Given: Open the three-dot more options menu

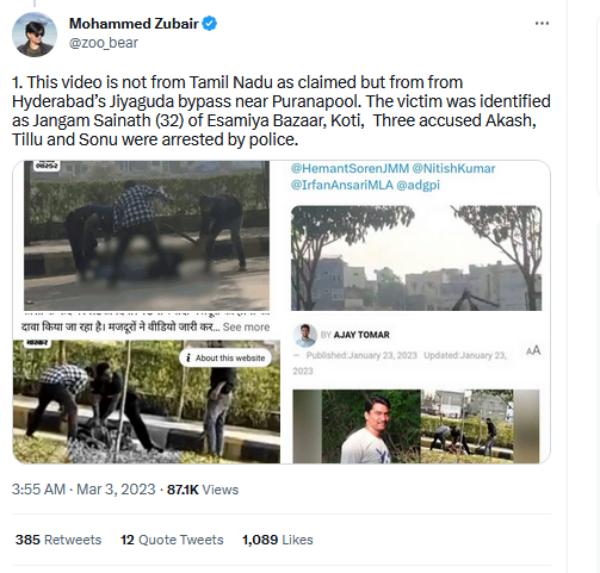Looking at the screenshot, I should click(x=542, y=23).
